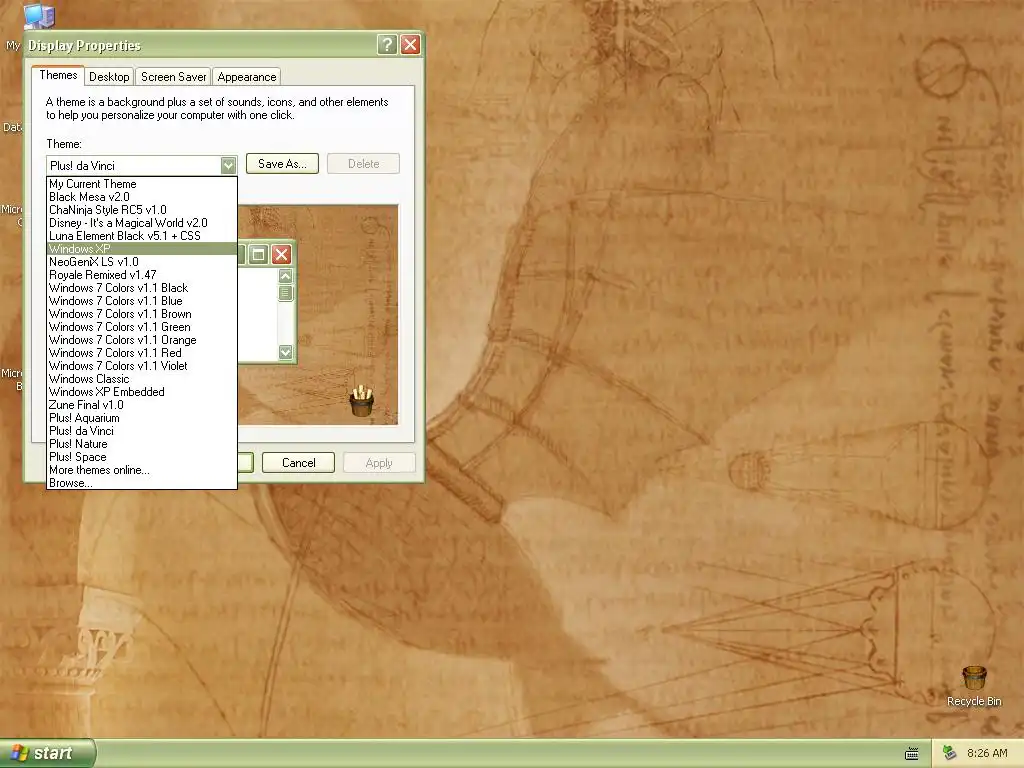
Task: Choose the Windows XP Embedded theme
Action: coord(142,392)
